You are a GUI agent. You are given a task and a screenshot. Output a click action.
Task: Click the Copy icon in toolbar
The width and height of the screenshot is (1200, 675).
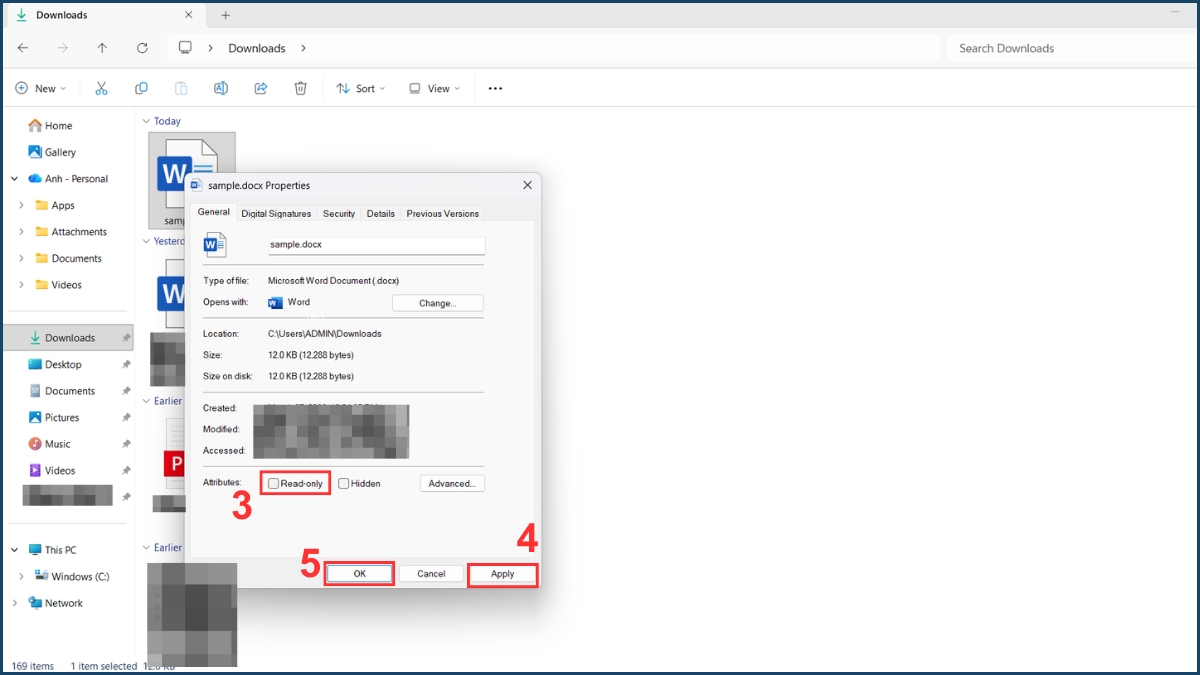pos(141,88)
